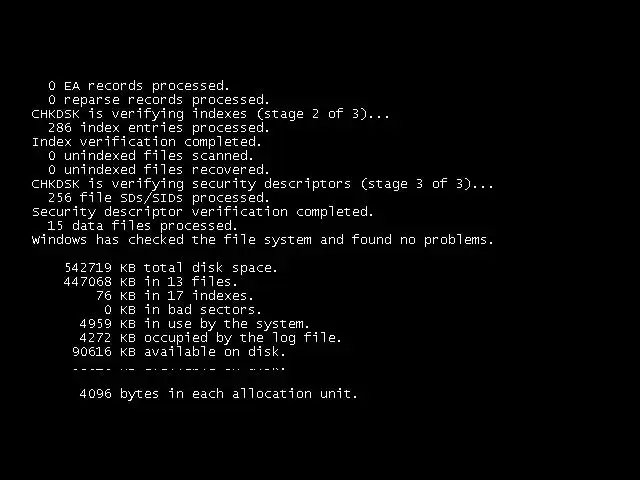The width and height of the screenshot is (640, 480).
Task: Click '256 file SDs/SIDs processed' line
Action: click(159, 198)
